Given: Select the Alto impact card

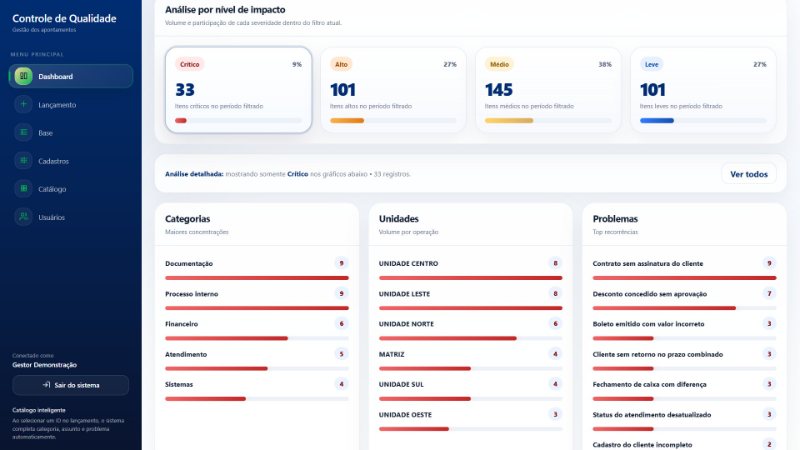Looking at the screenshot, I should [393, 90].
